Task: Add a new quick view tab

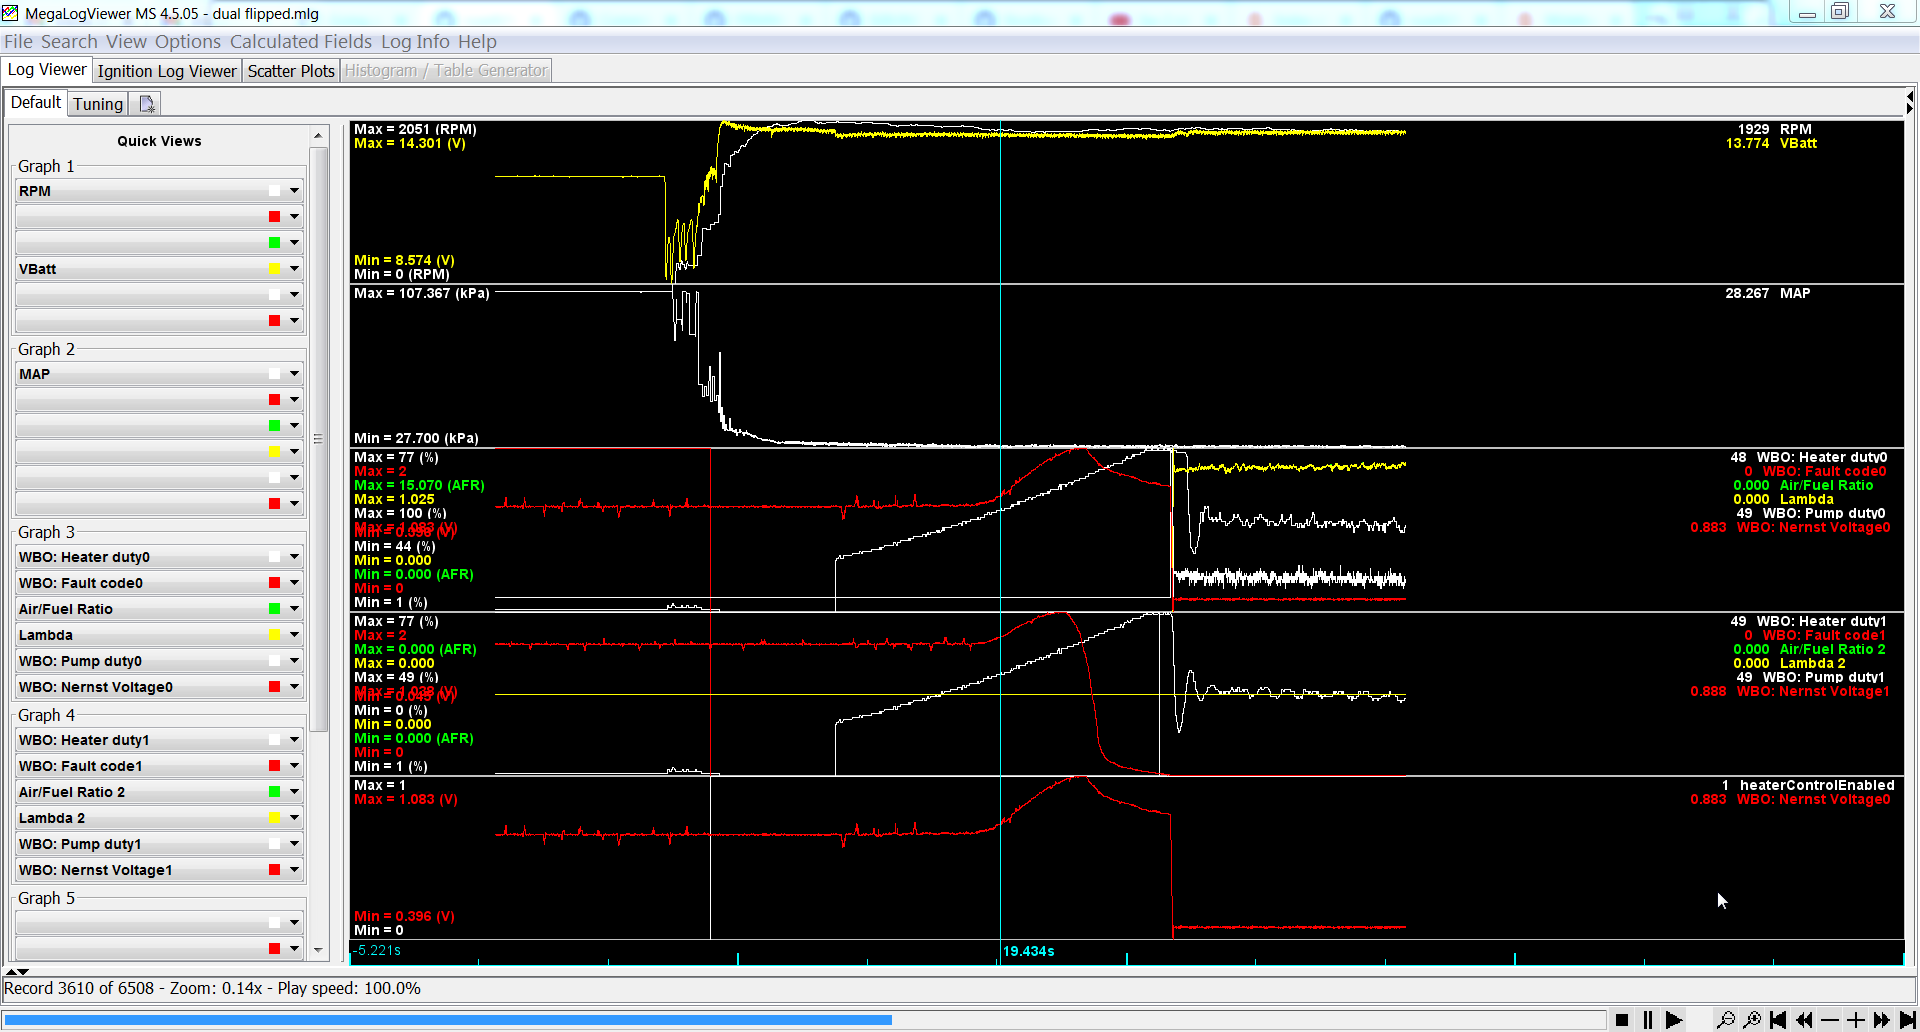Action: tap(147, 104)
